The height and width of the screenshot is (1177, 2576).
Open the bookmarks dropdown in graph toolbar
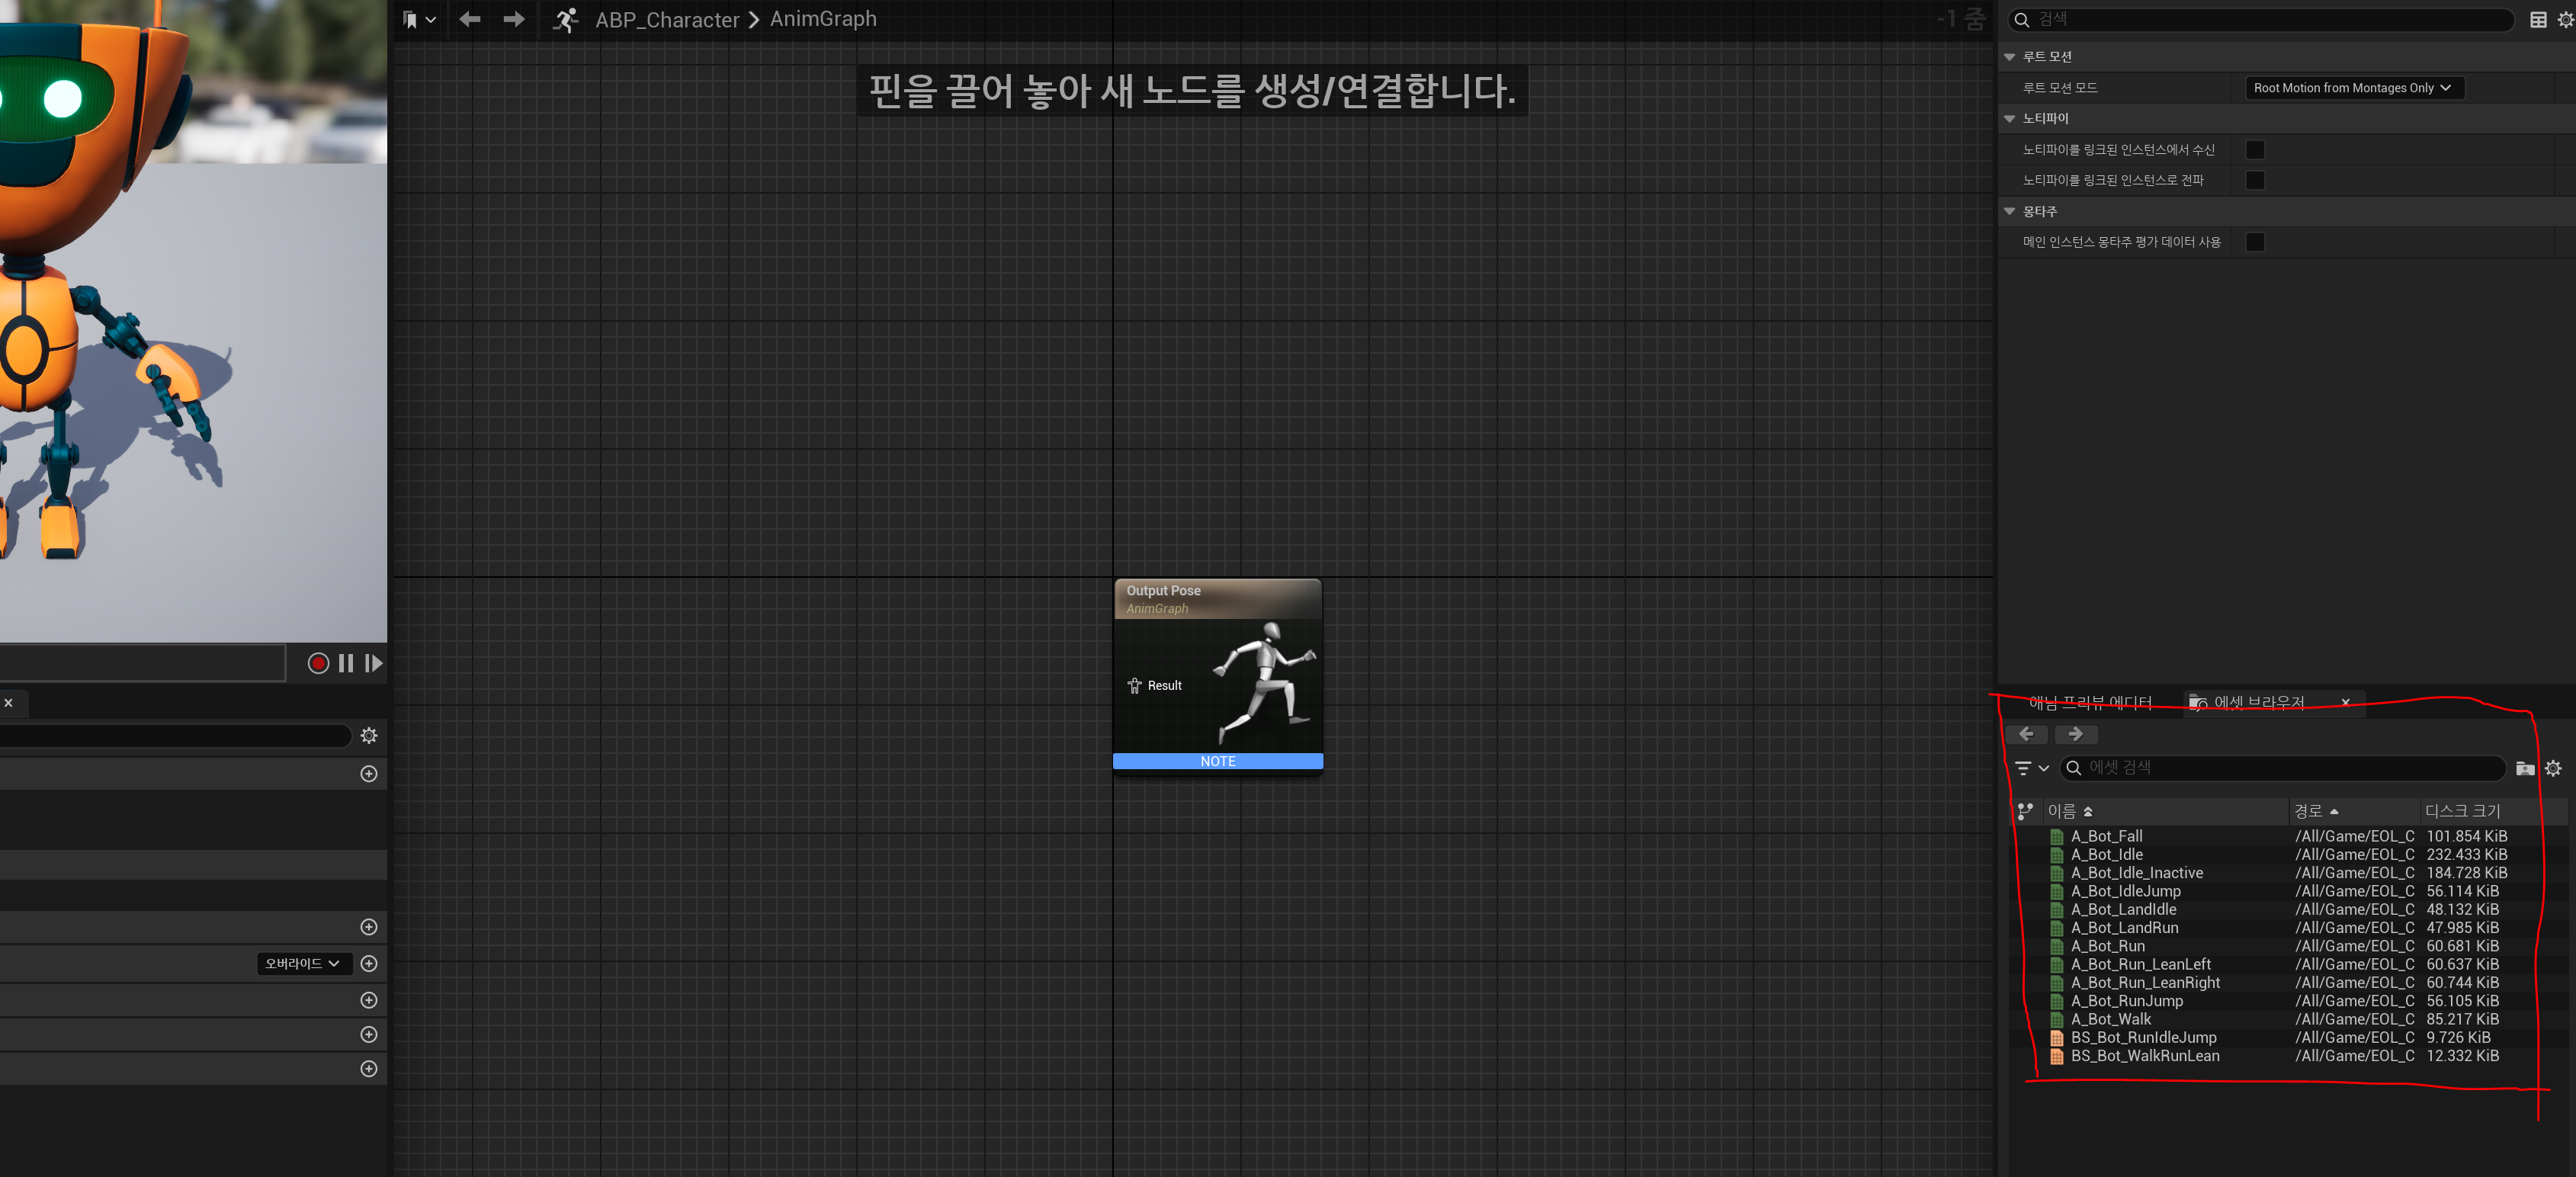pos(419,19)
